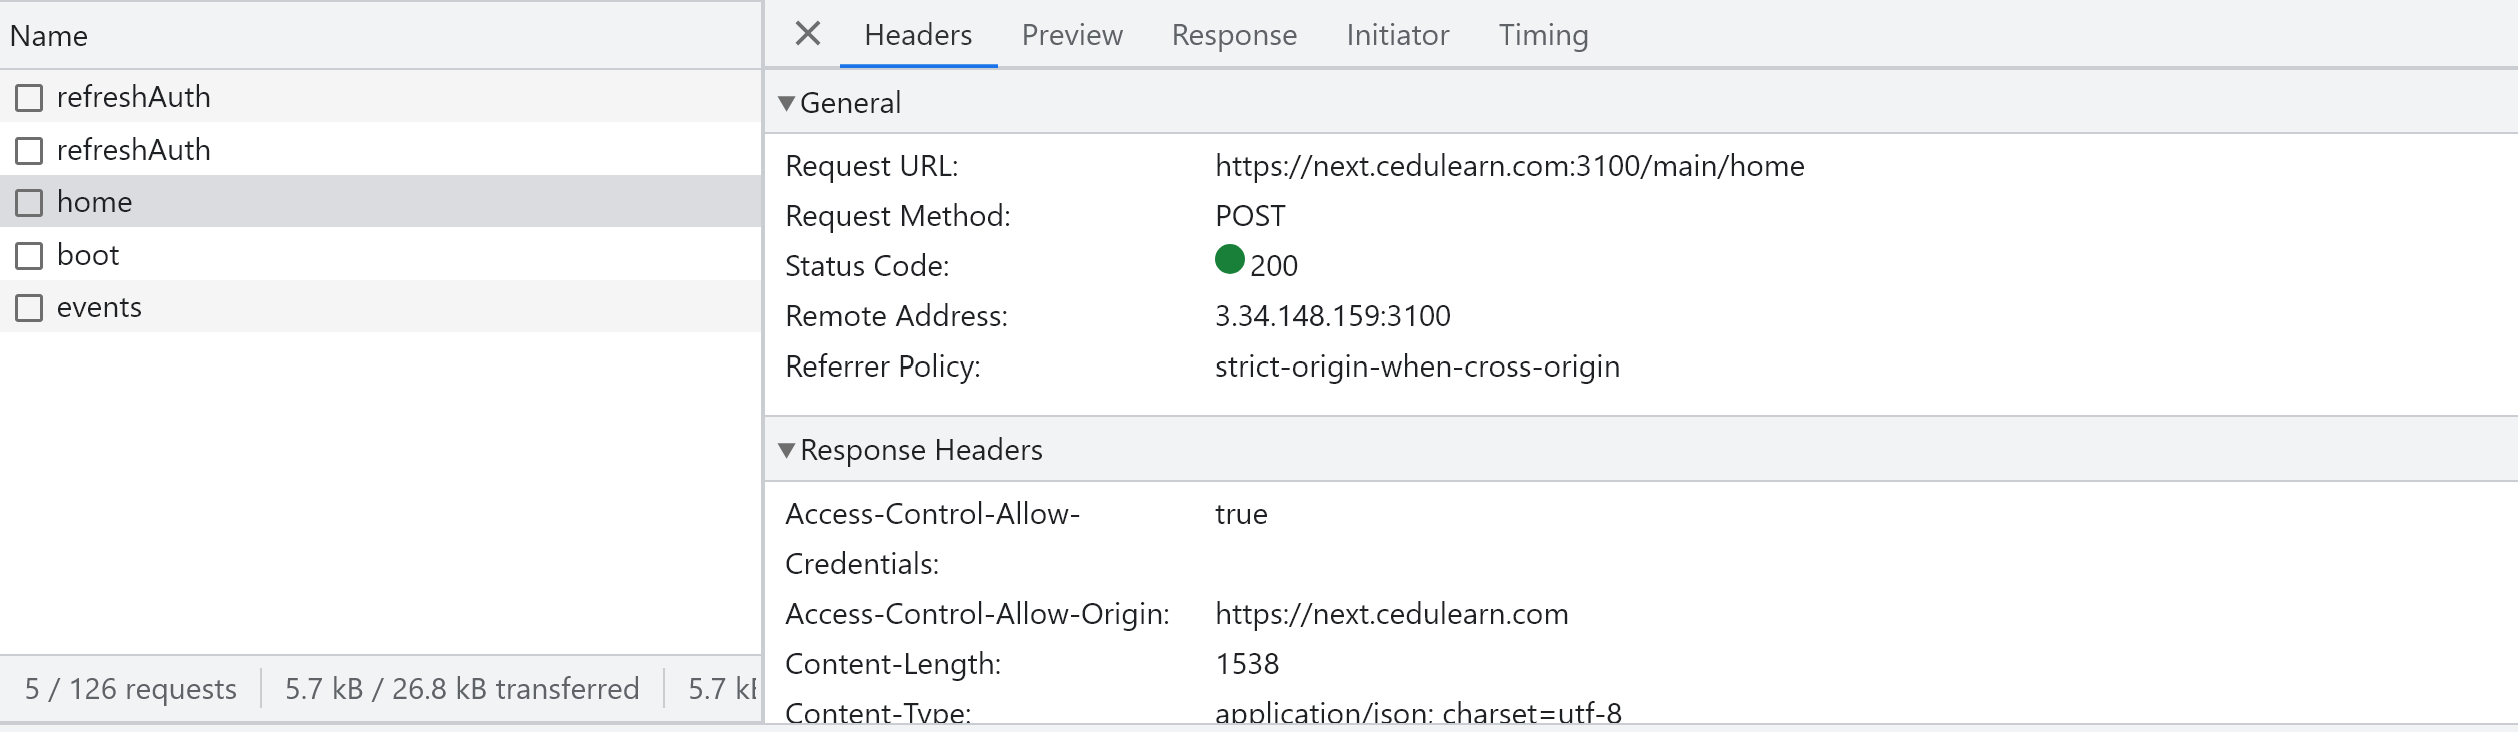Select the Headers tab
The width and height of the screenshot is (2518, 732).
918,35
